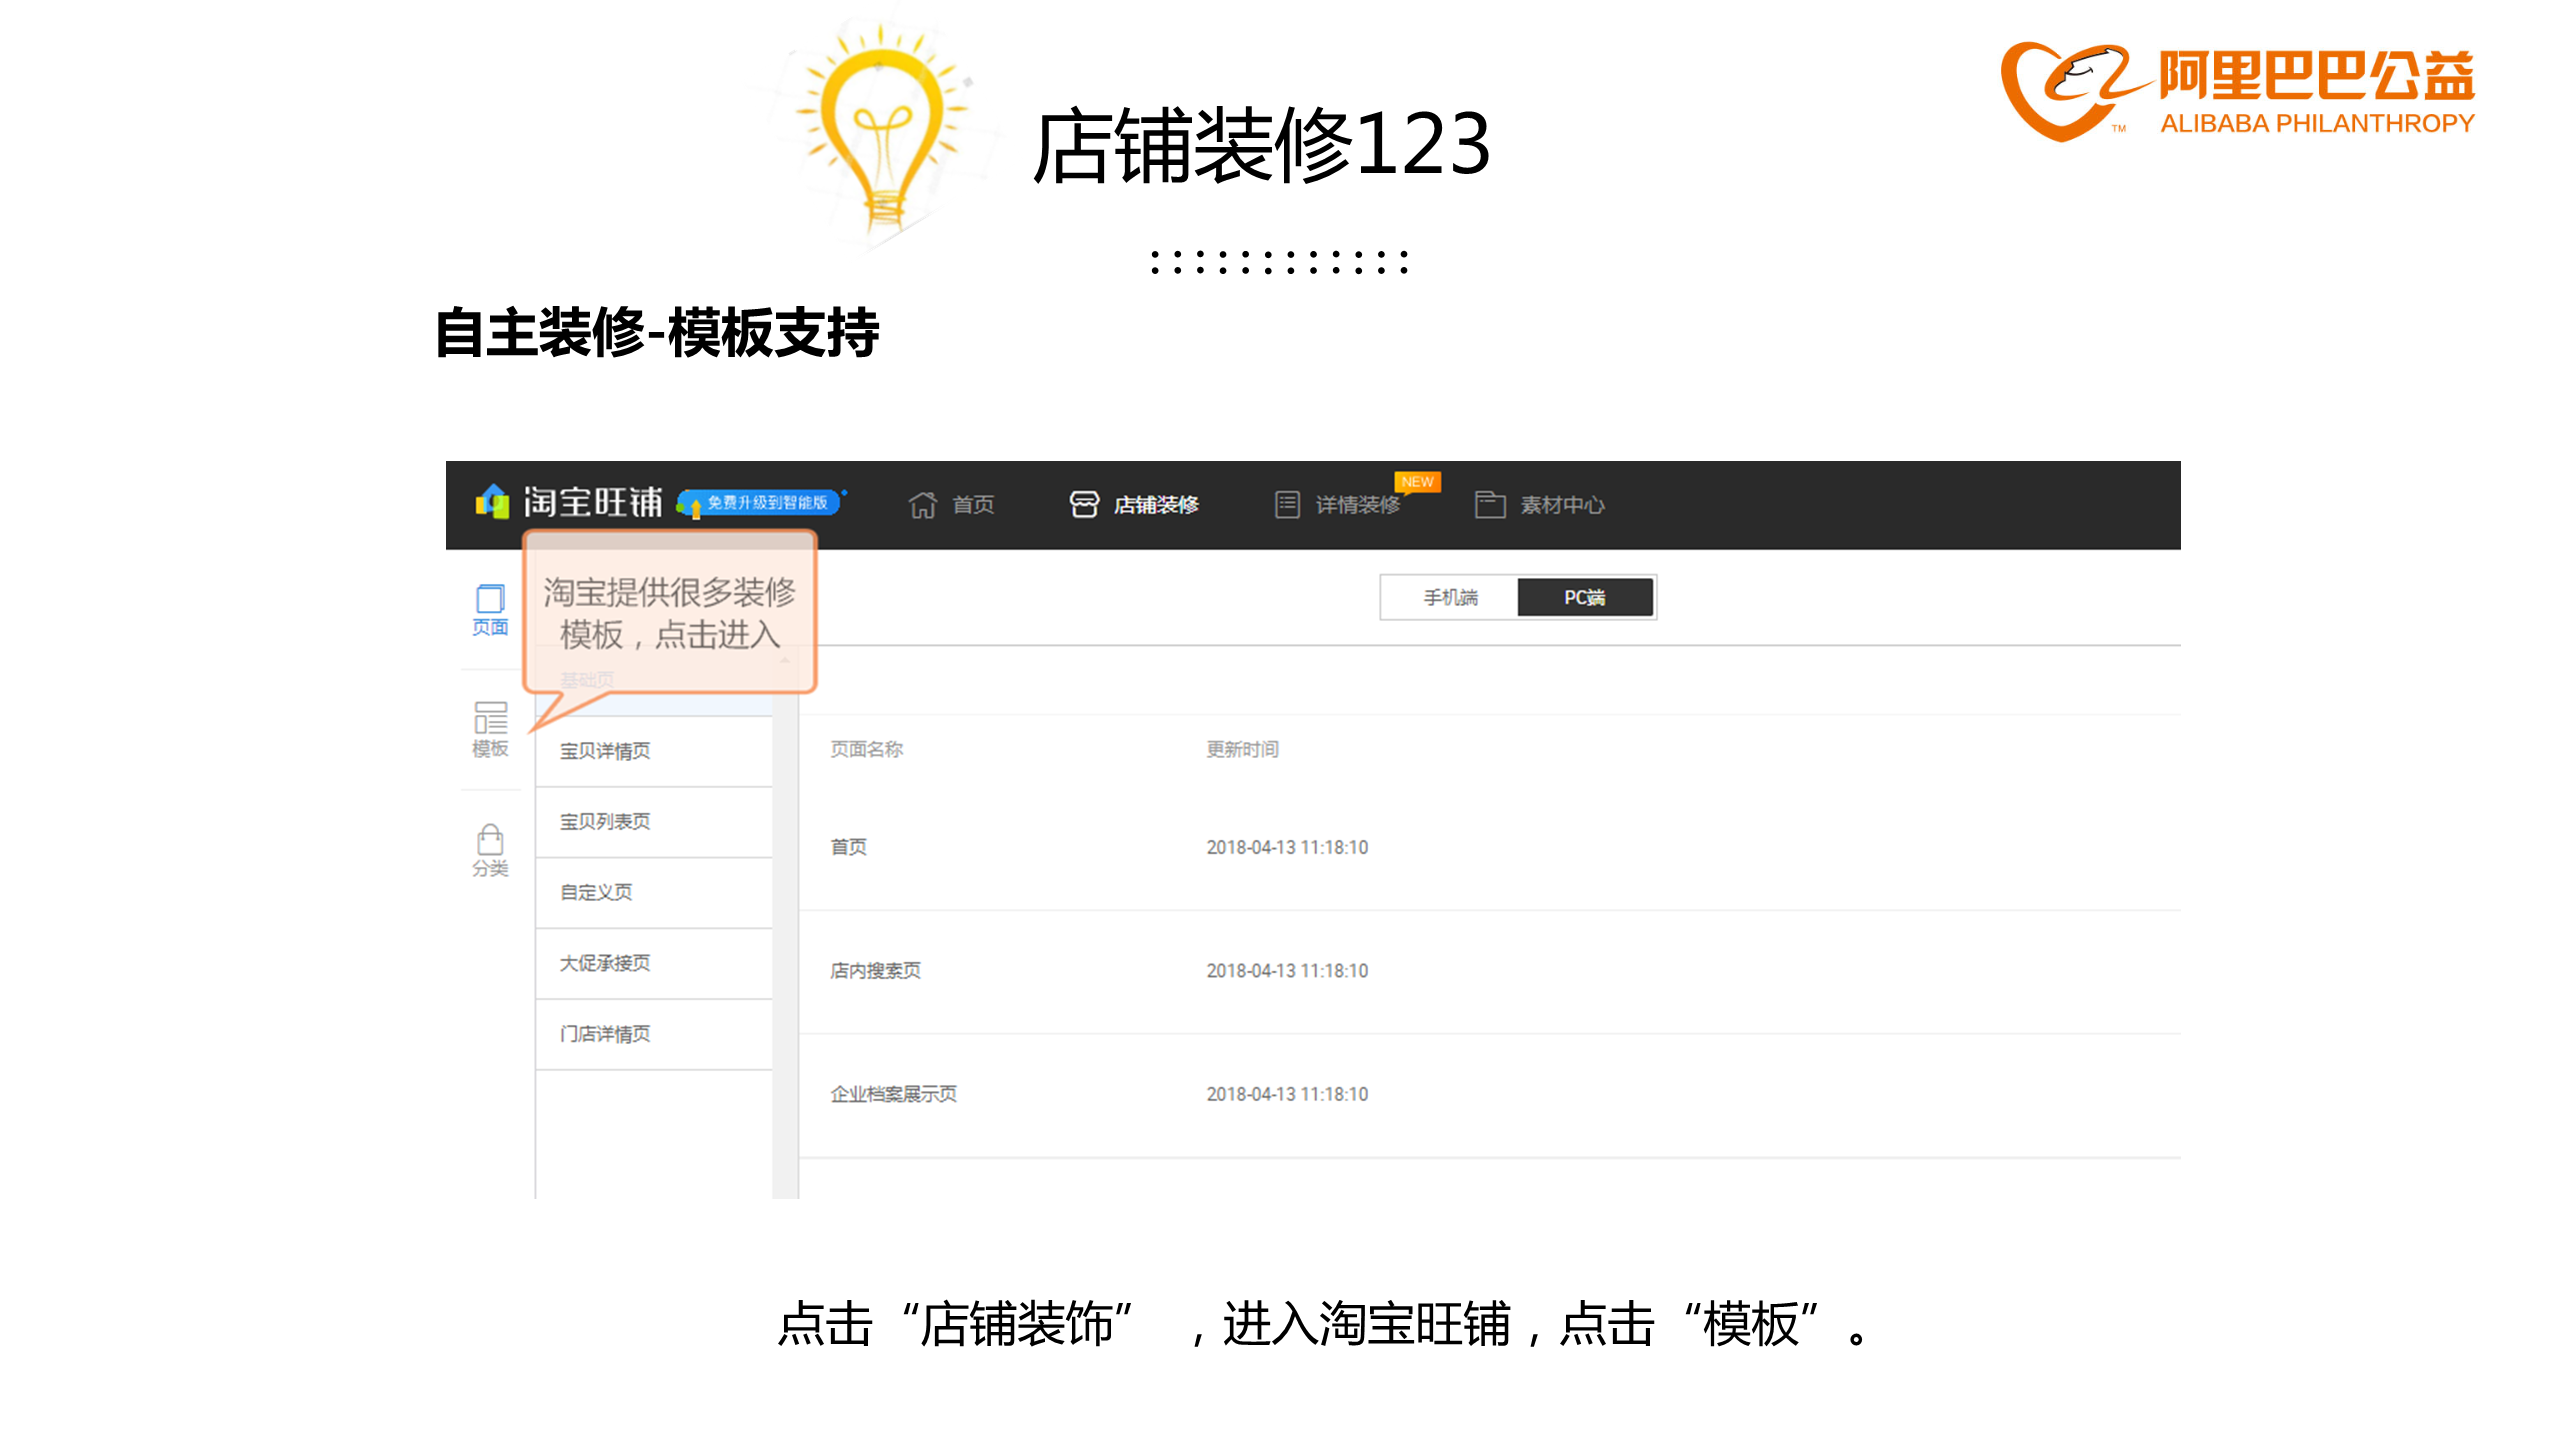The width and height of the screenshot is (2559, 1440).
Task: Select 宝贝列表页 in the page list
Action: 654,822
